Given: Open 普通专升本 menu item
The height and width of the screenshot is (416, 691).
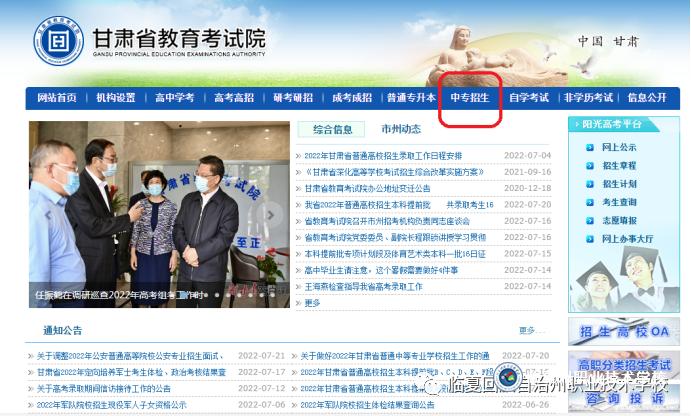Looking at the screenshot, I should tap(411, 97).
